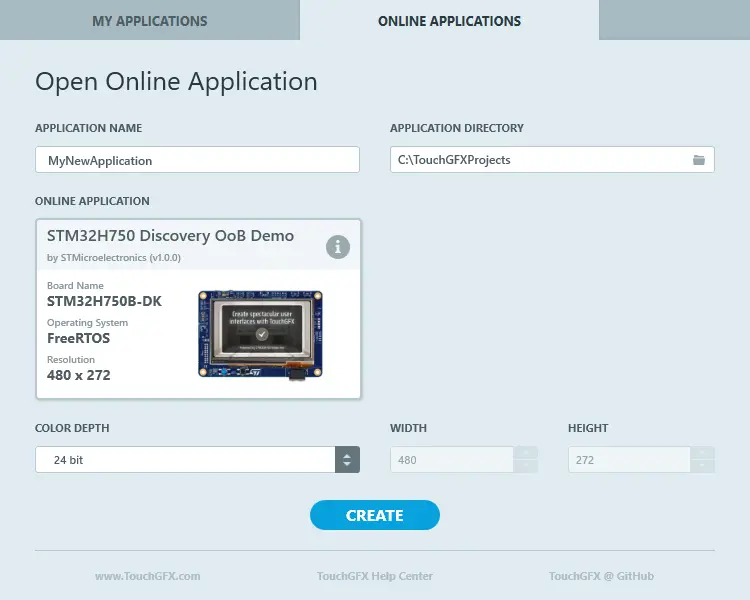The width and height of the screenshot is (750, 600).
Task: Show info for STM32H750 Discovery OoB Demo
Action: click(x=338, y=247)
